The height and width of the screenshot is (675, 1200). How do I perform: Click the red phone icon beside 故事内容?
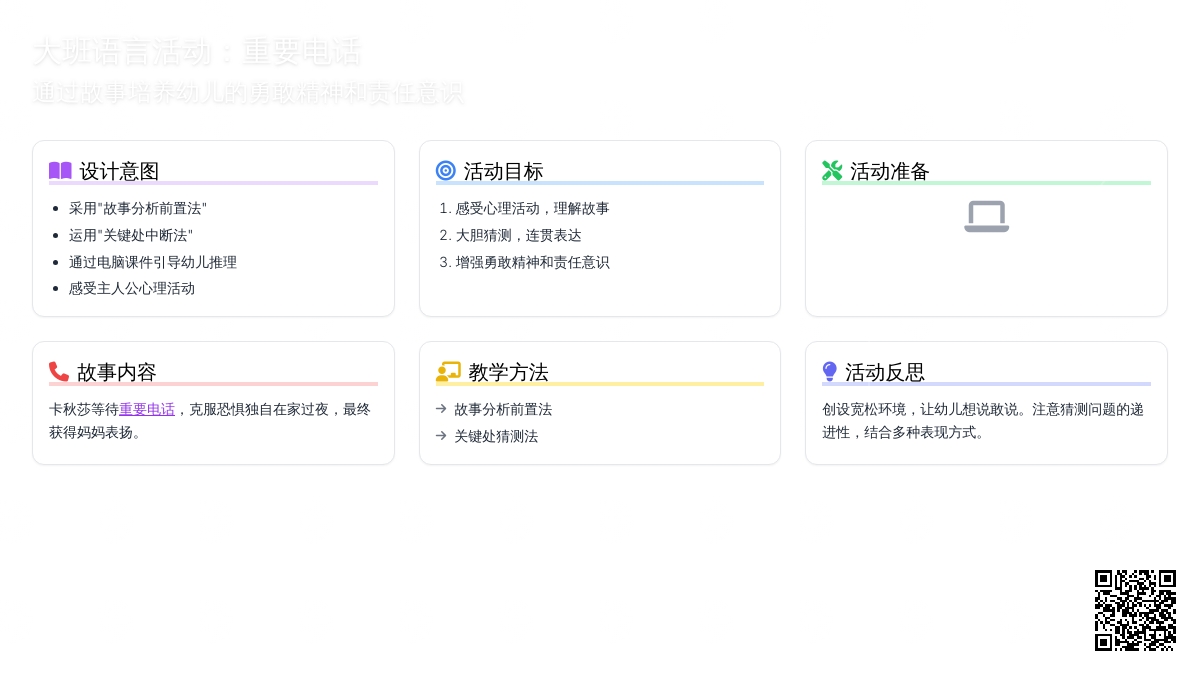pyautogui.click(x=59, y=372)
